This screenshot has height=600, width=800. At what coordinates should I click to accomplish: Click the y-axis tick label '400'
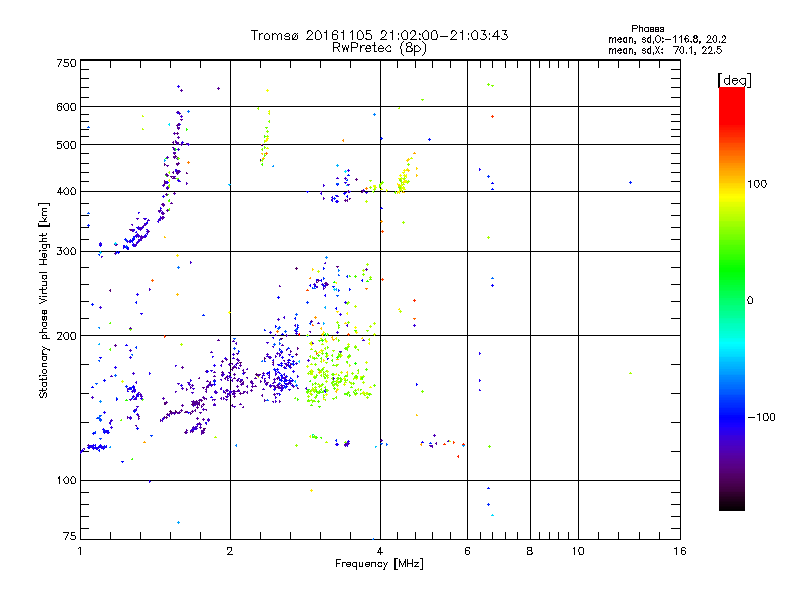[x=67, y=192]
